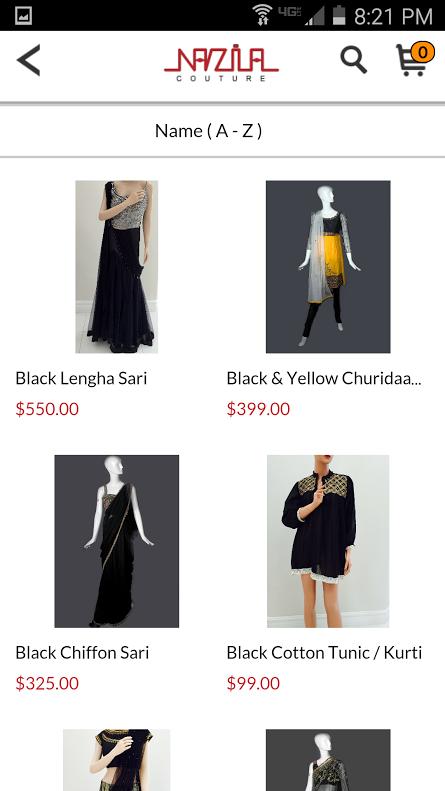Open Black Lengha Sari product image
Image resolution: width=445 pixels, height=791 pixels.
(x=117, y=266)
